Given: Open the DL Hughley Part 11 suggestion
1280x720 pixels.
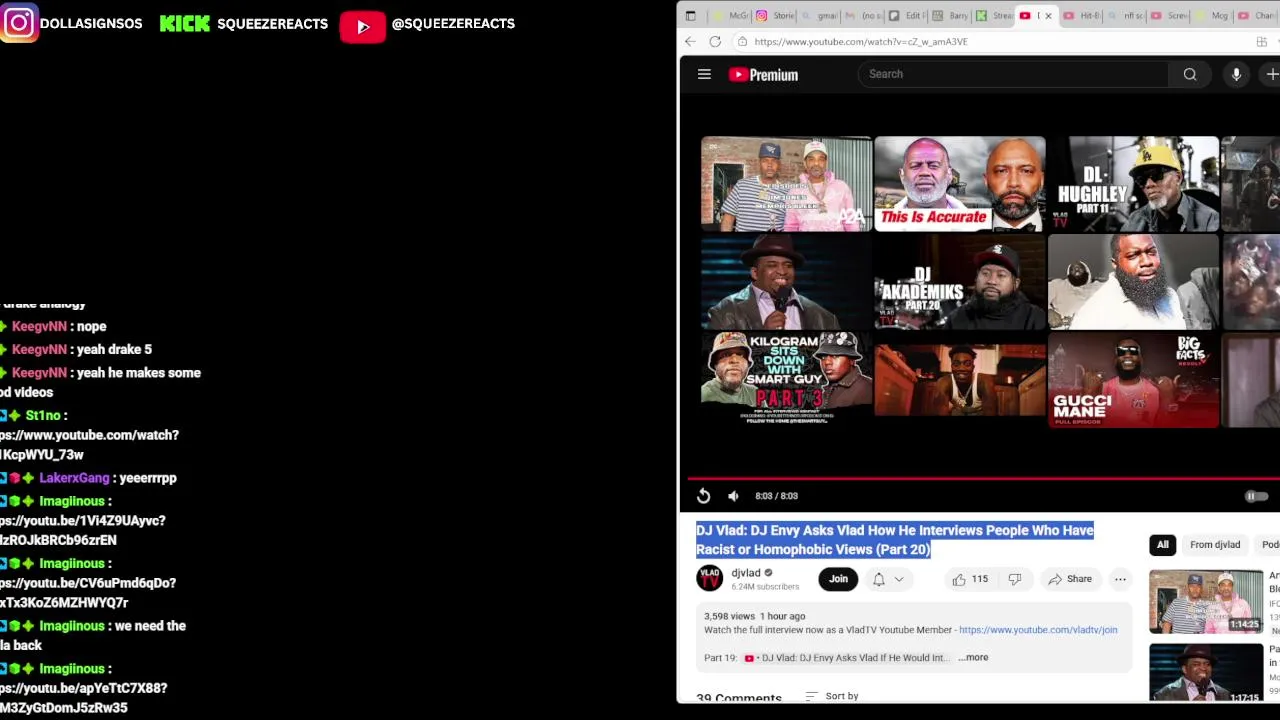Looking at the screenshot, I should 1133,184.
